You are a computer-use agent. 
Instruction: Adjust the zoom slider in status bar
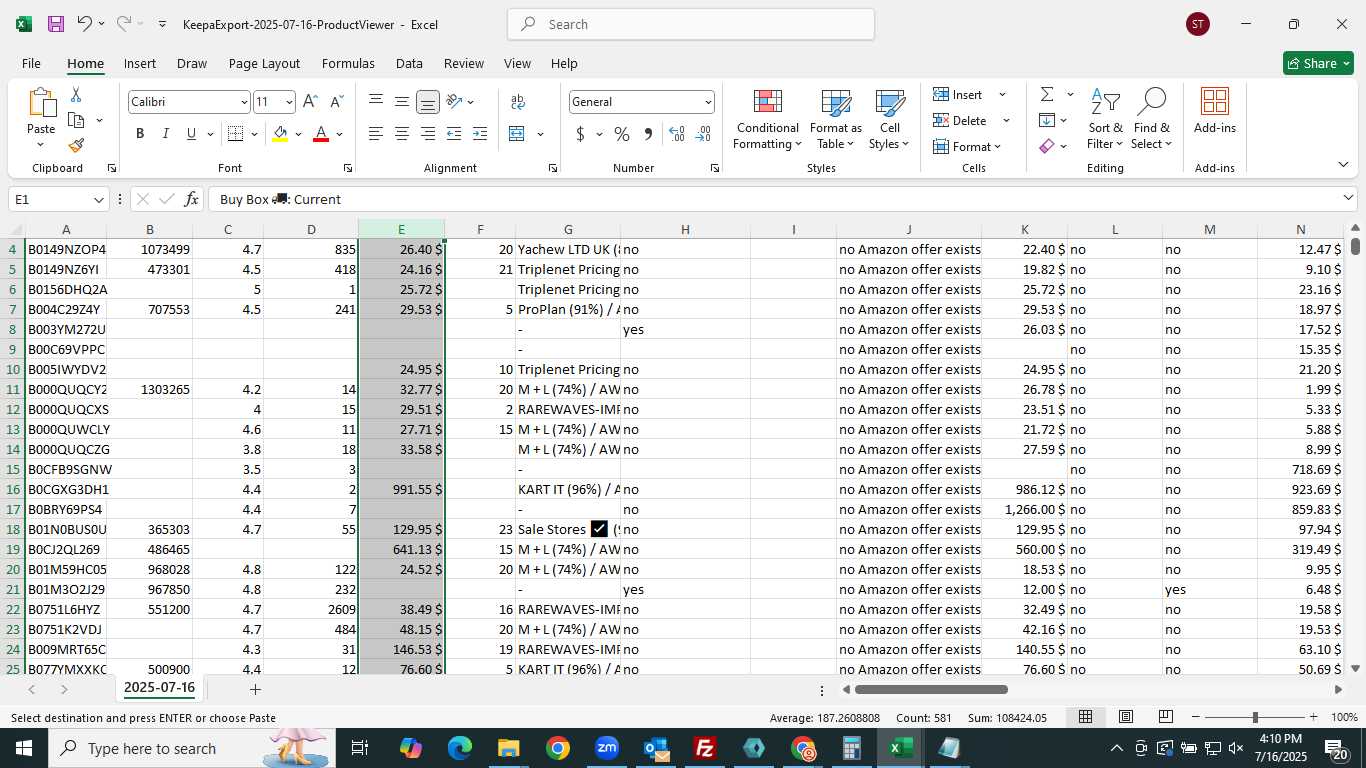(1254, 717)
